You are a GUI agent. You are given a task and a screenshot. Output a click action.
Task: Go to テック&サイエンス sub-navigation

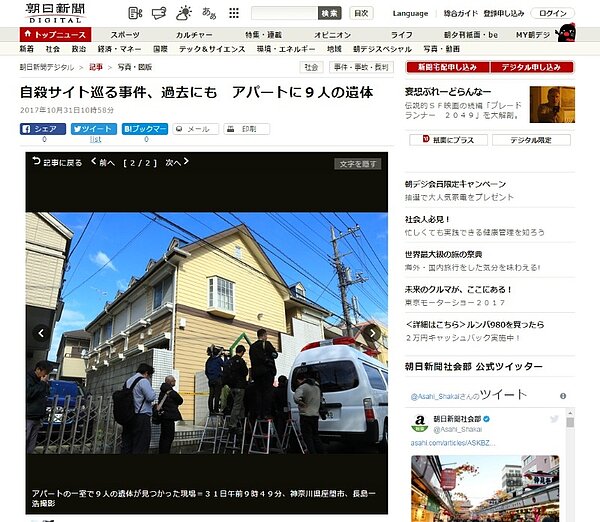point(212,49)
